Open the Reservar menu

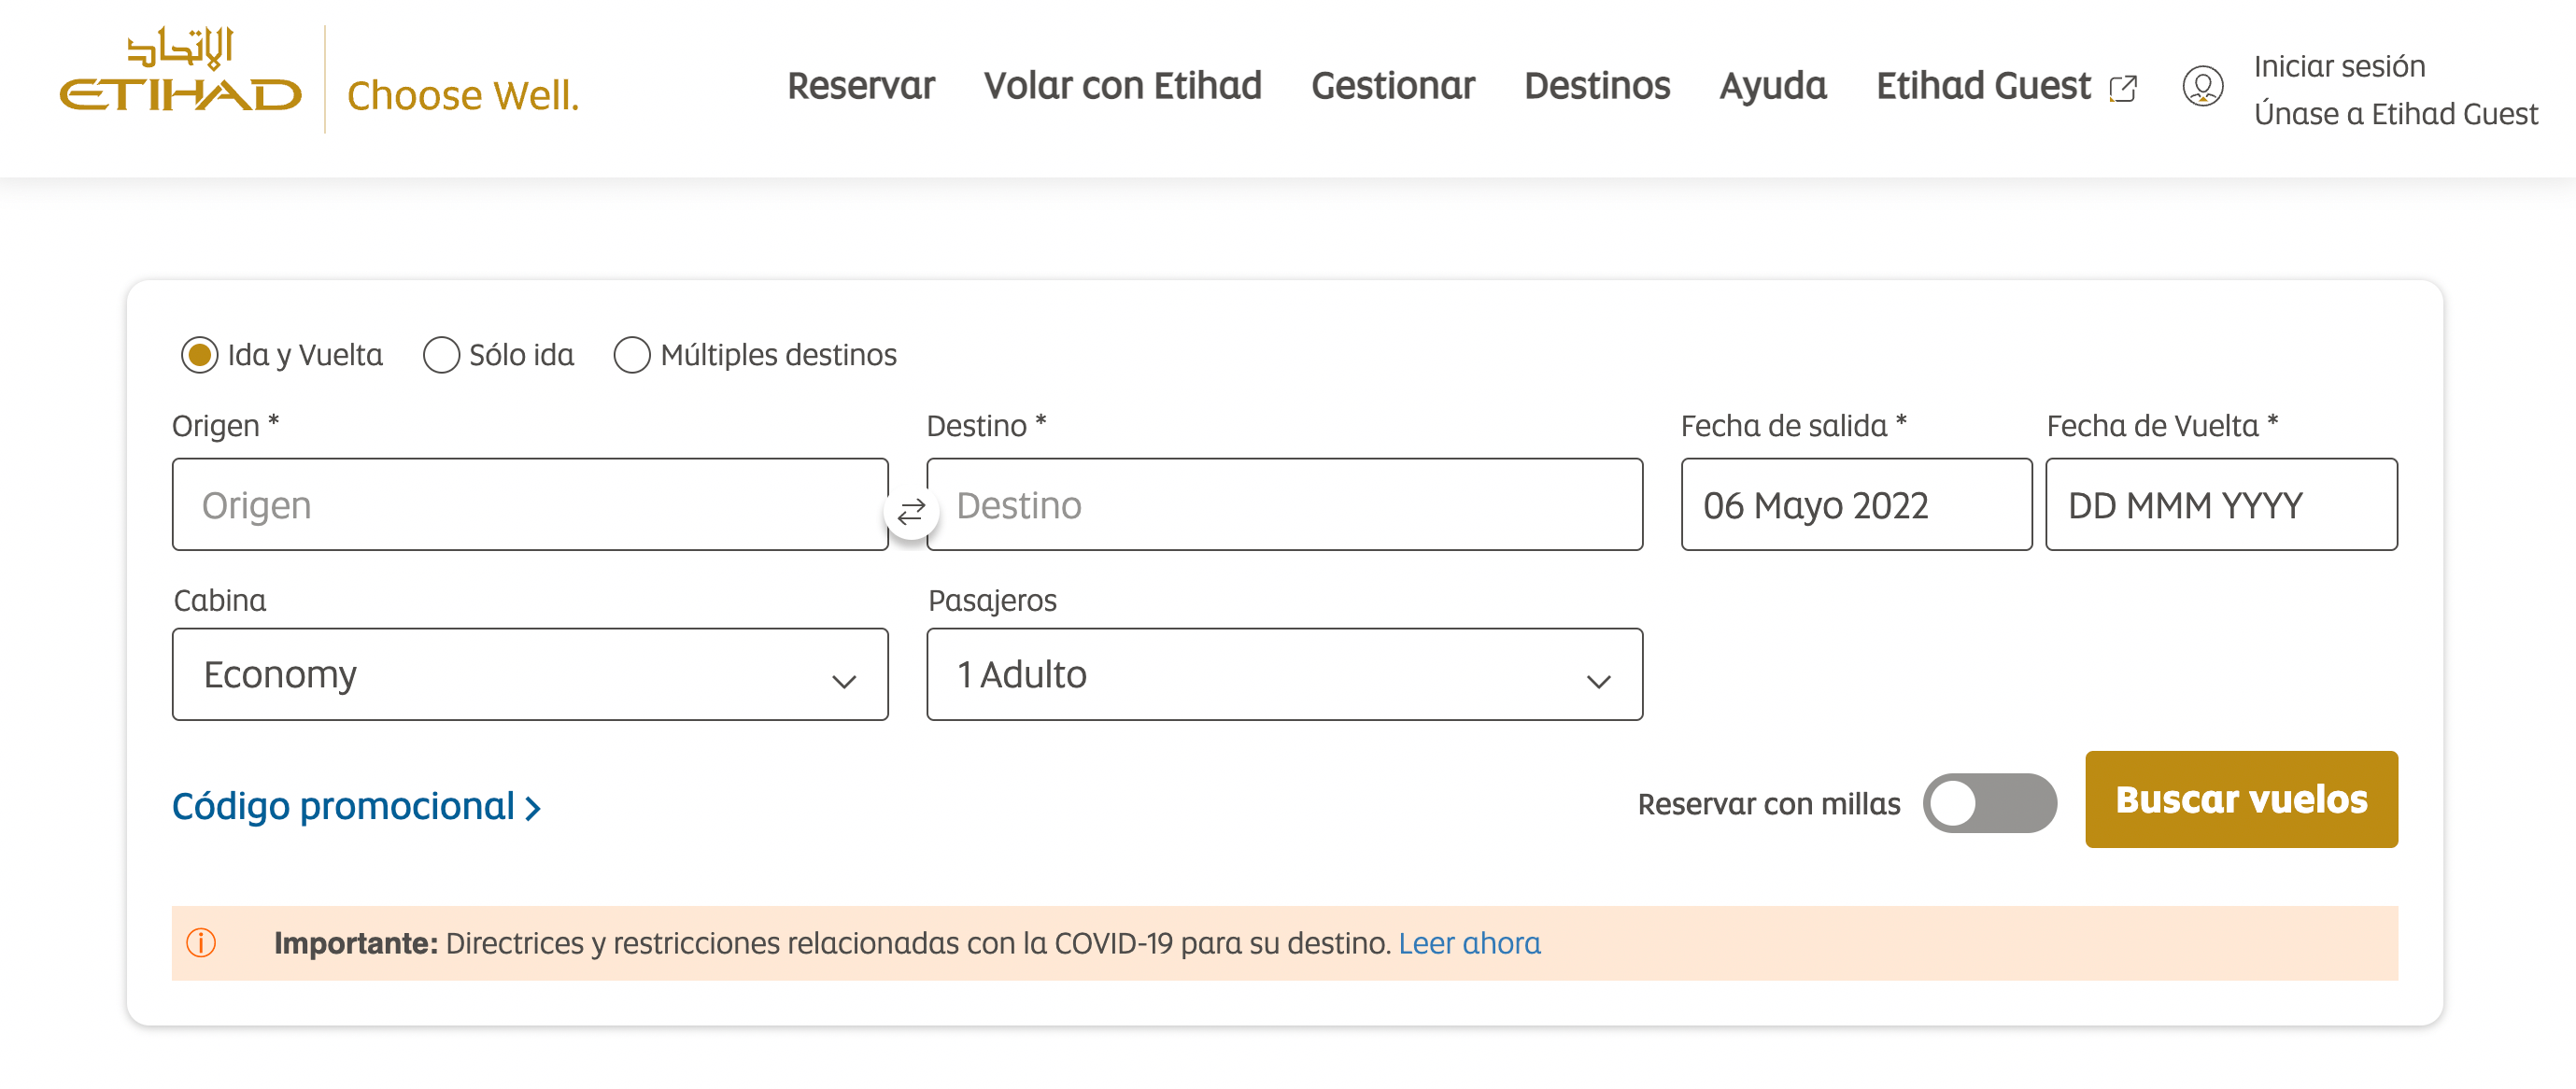[x=861, y=86]
